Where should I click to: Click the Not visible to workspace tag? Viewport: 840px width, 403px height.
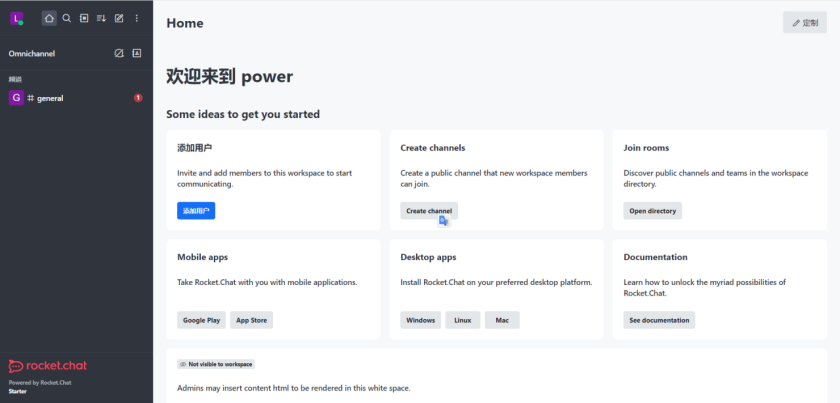click(216, 364)
